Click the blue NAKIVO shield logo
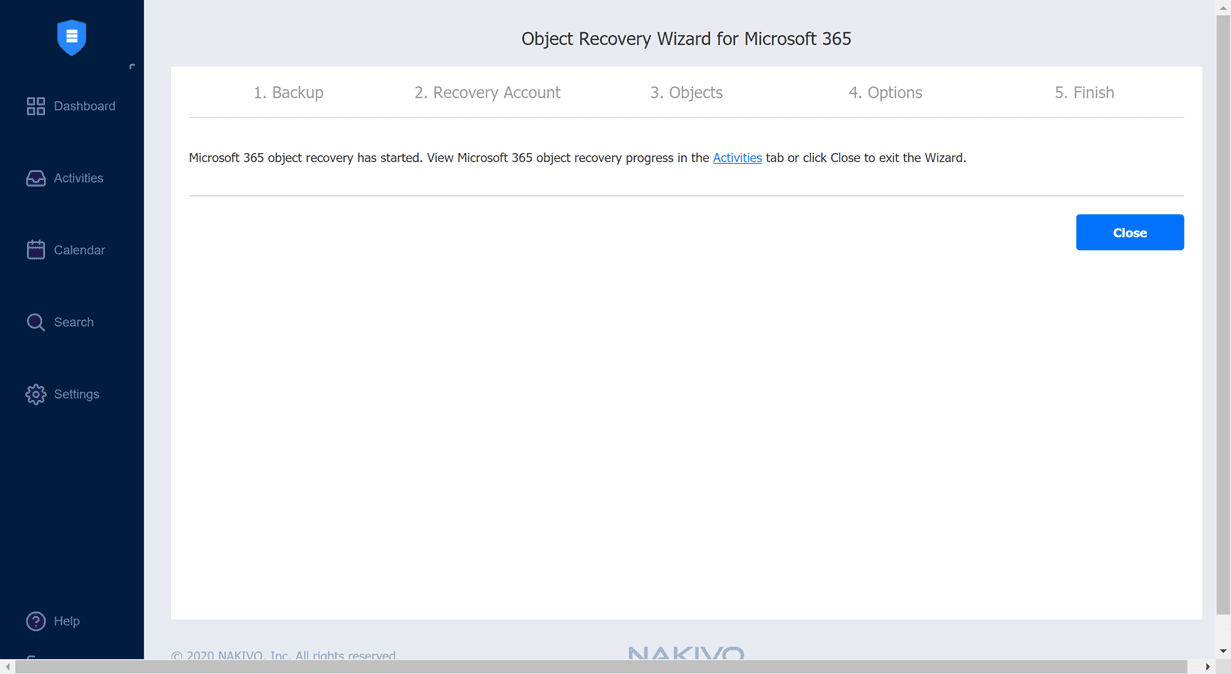The width and height of the screenshot is (1231, 674). [71, 37]
